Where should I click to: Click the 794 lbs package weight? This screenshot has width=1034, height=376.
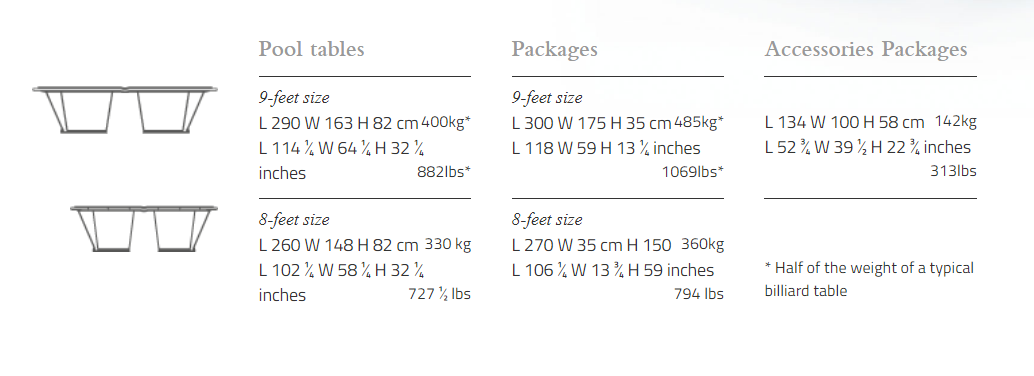tap(699, 294)
